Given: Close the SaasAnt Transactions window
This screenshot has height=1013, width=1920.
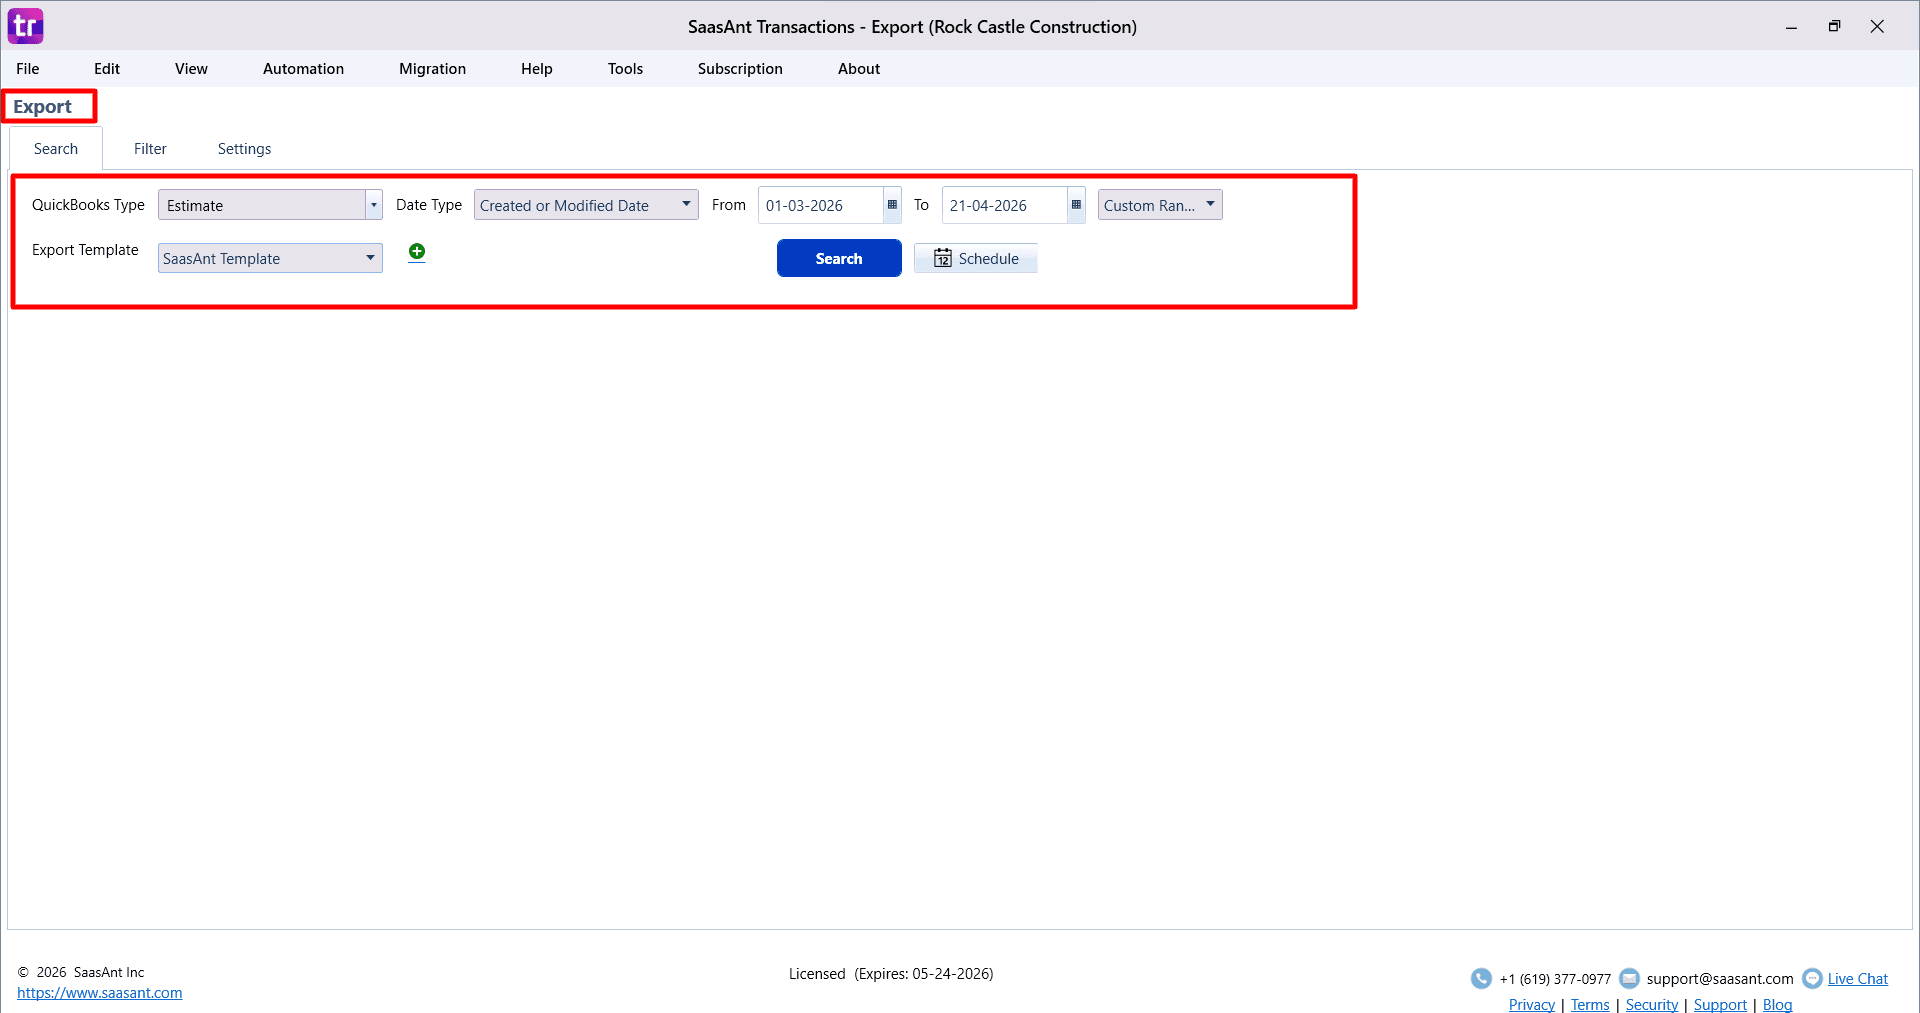Looking at the screenshot, I should click(x=1877, y=27).
